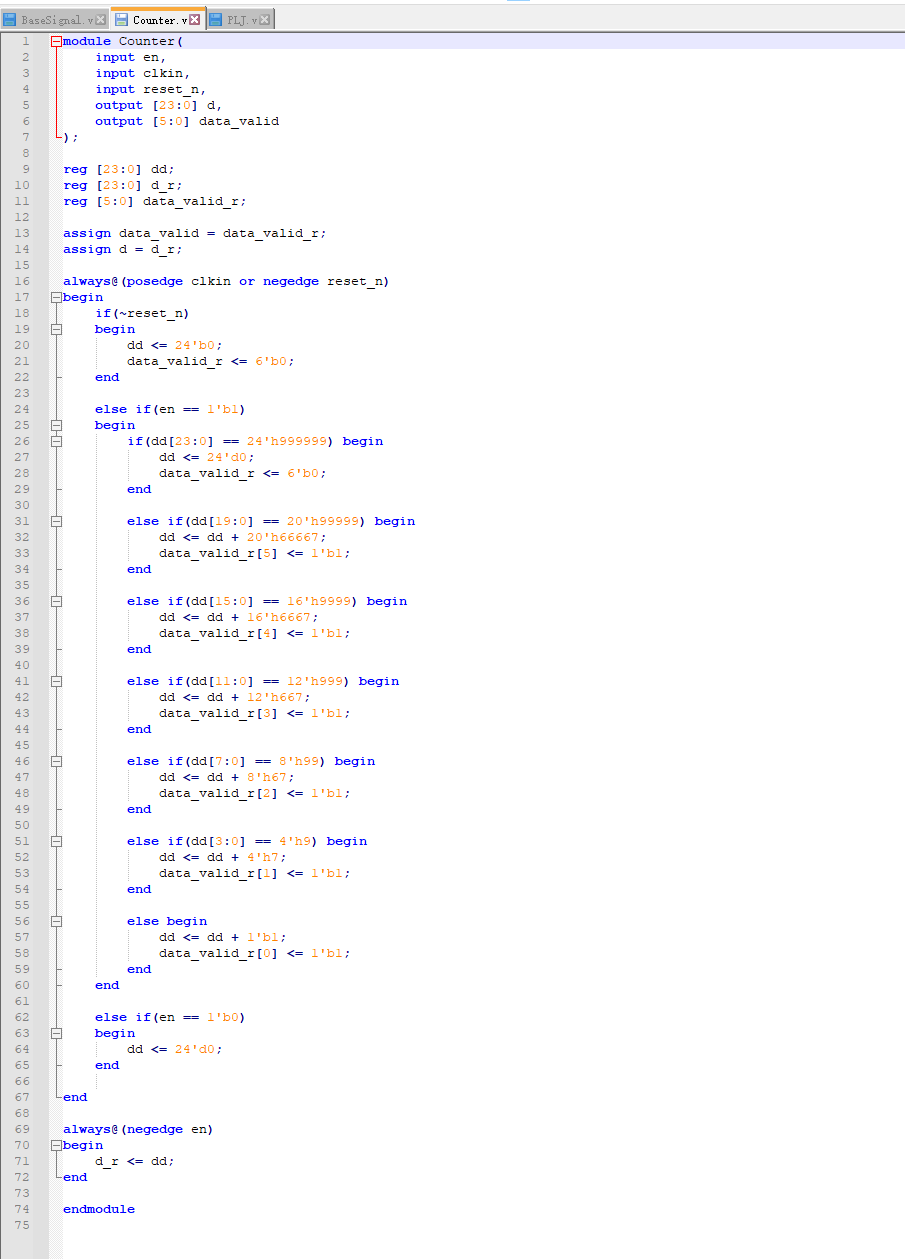Click 'data_valid_r[2] <= 1'b1;' line
The height and width of the screenshot is (1259, 905).
point(255,793)
